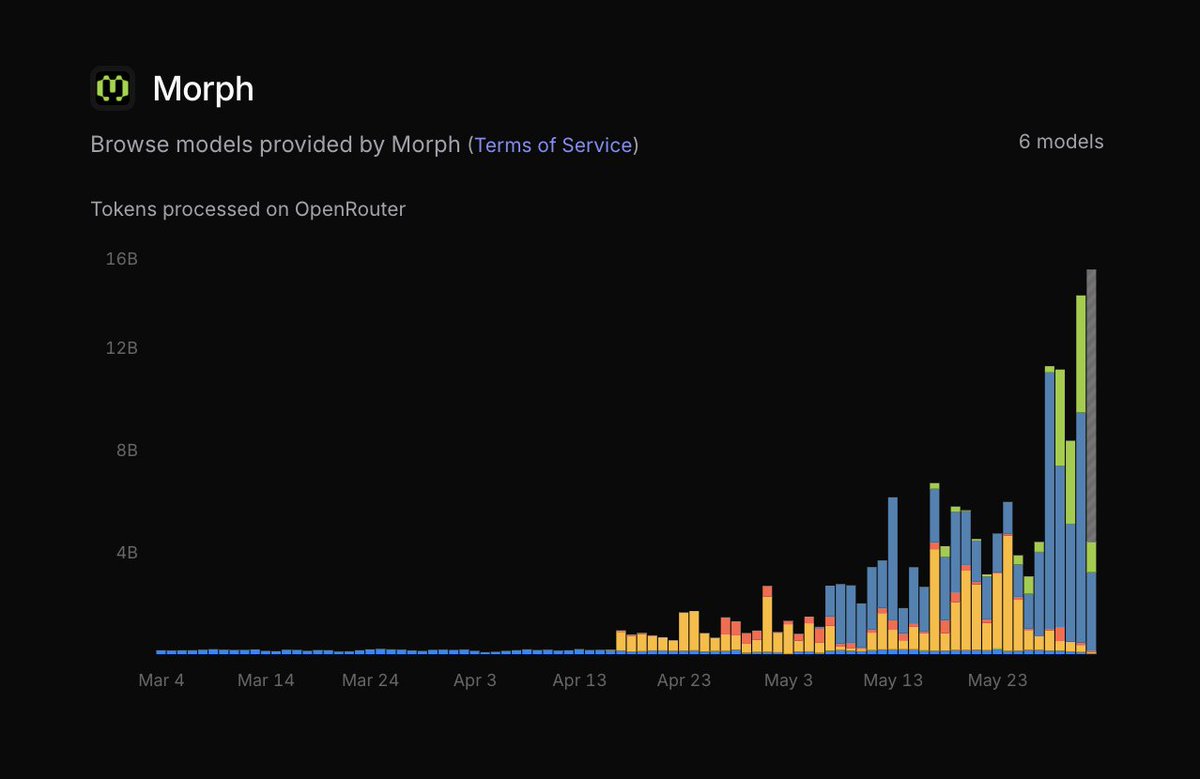This screenshot has width=1200, height=779.
Task: Click the 16B y-axis label
Action: click(121, 259)
